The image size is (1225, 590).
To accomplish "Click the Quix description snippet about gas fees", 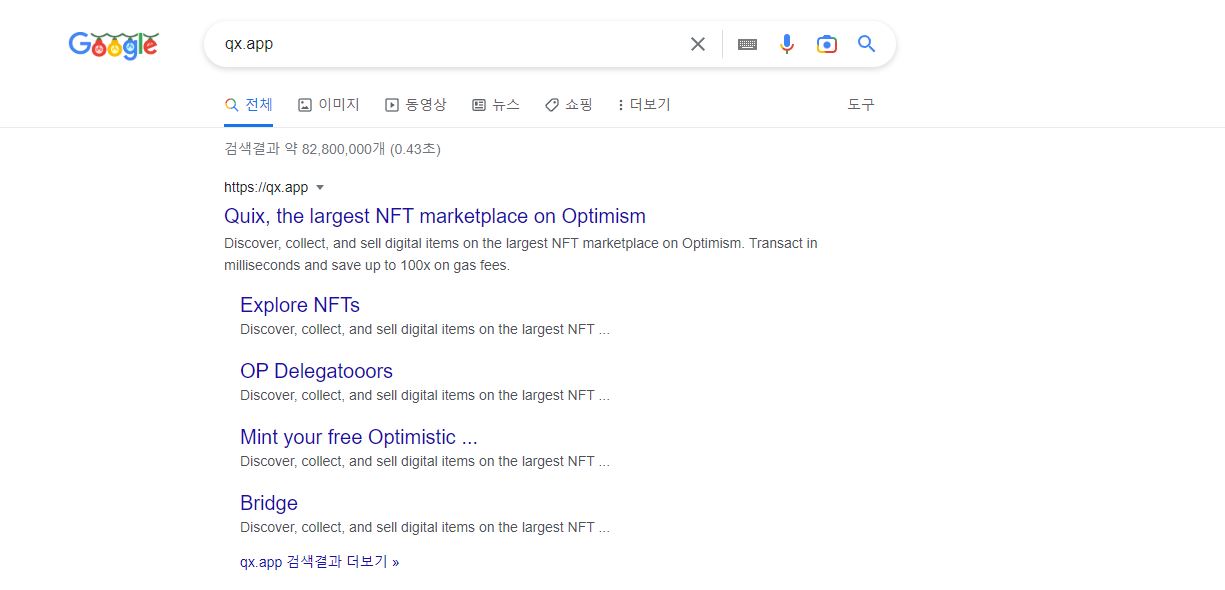I will click(521, 254).
